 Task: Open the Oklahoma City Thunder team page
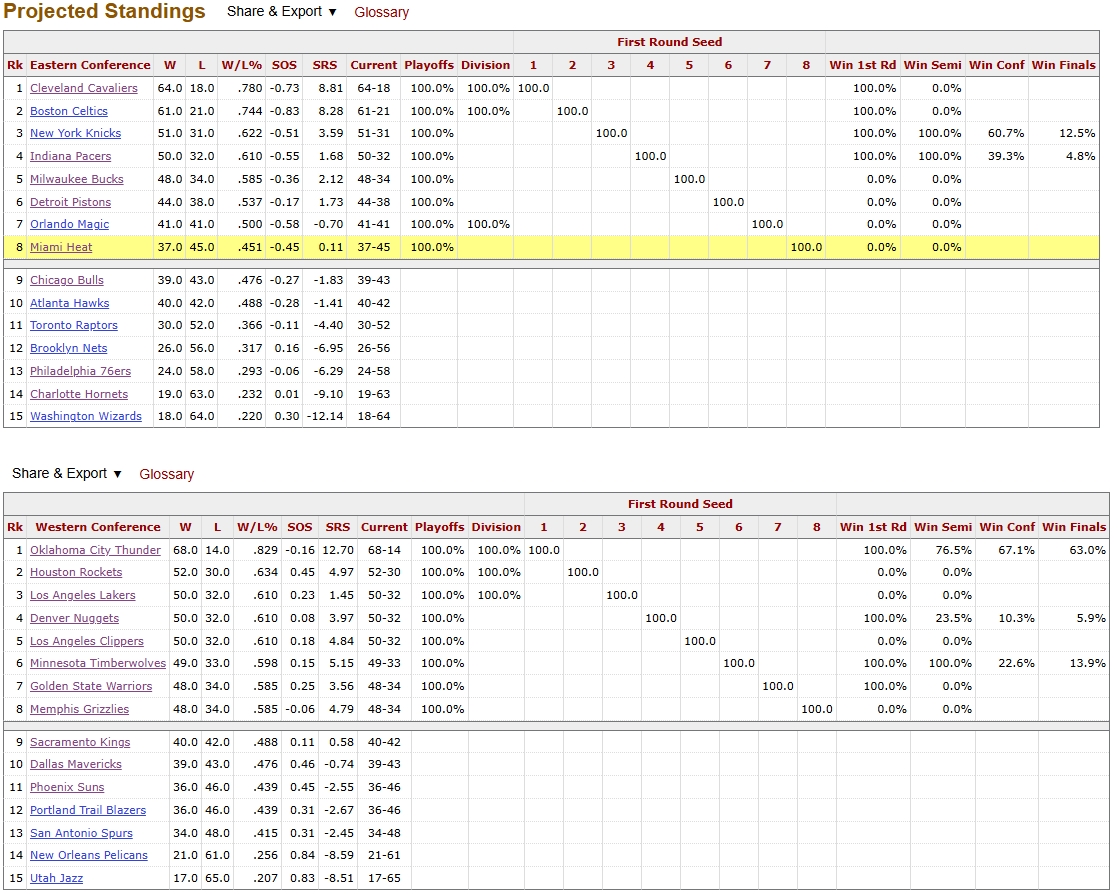(95, 550)
